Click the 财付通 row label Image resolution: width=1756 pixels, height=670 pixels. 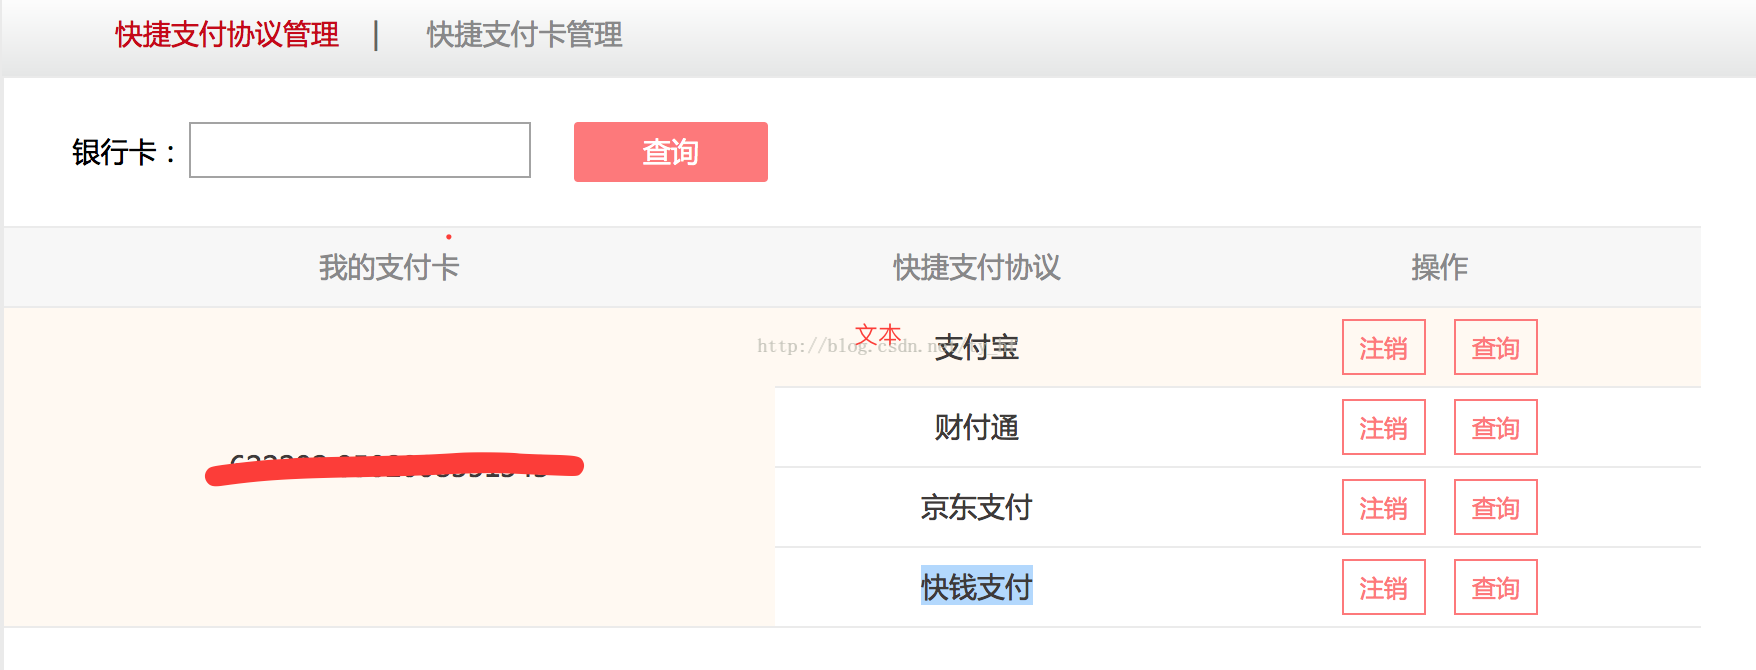tap(976, 427)
